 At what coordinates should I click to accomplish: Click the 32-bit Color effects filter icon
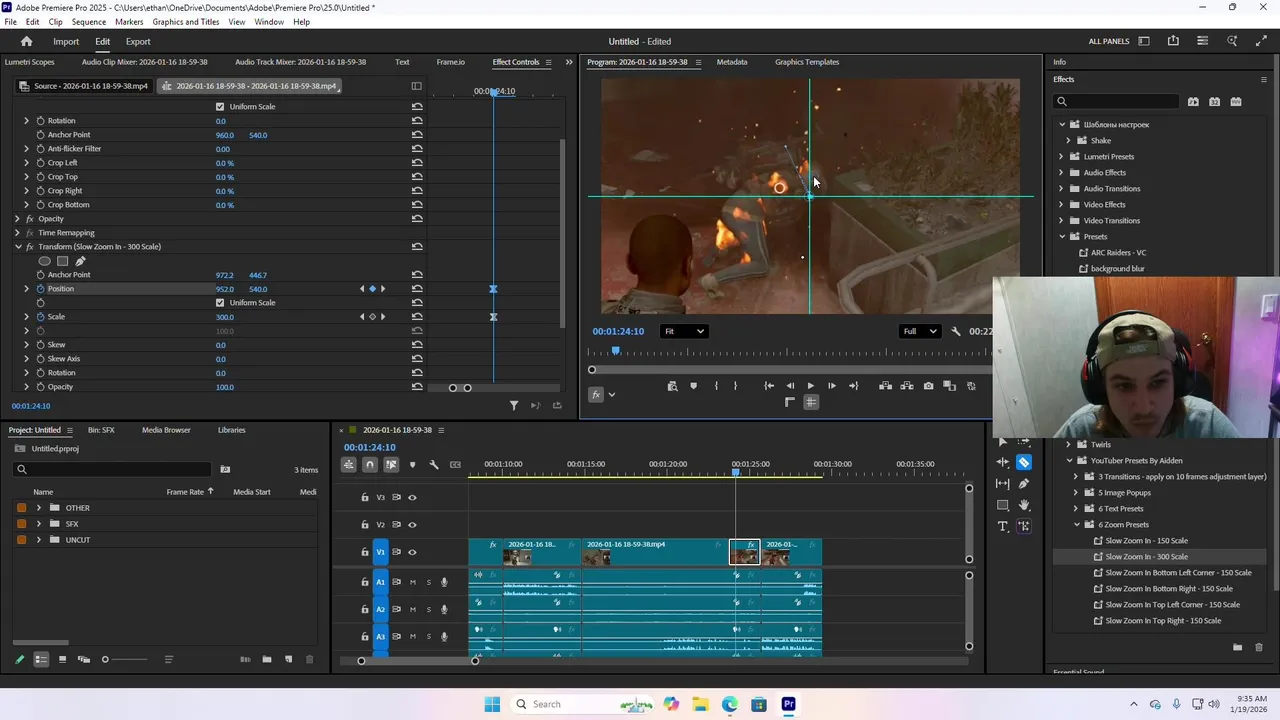[x=1214, y=101]
